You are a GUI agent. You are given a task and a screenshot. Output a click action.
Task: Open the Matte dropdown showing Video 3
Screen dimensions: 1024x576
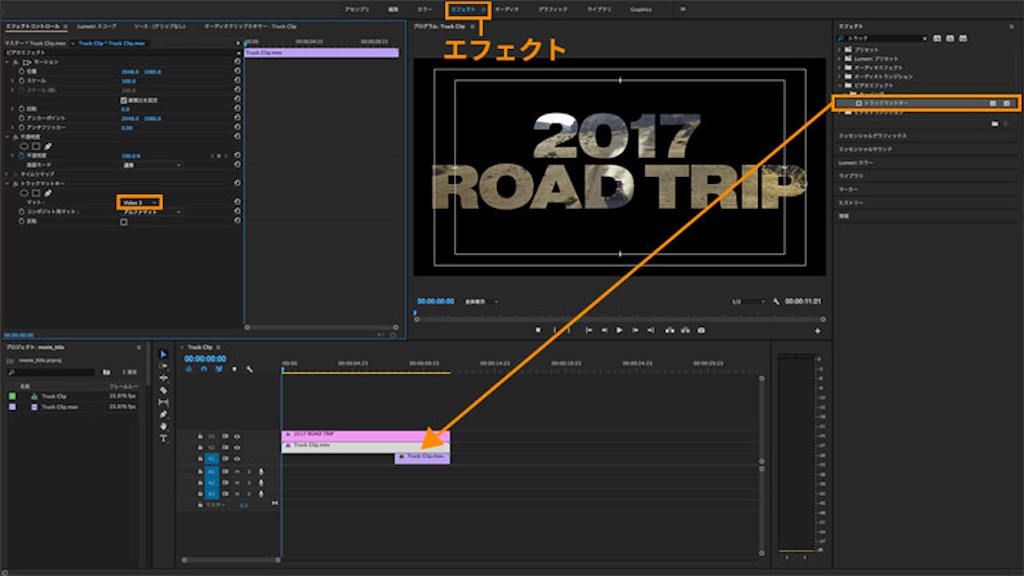coord(139,202)
